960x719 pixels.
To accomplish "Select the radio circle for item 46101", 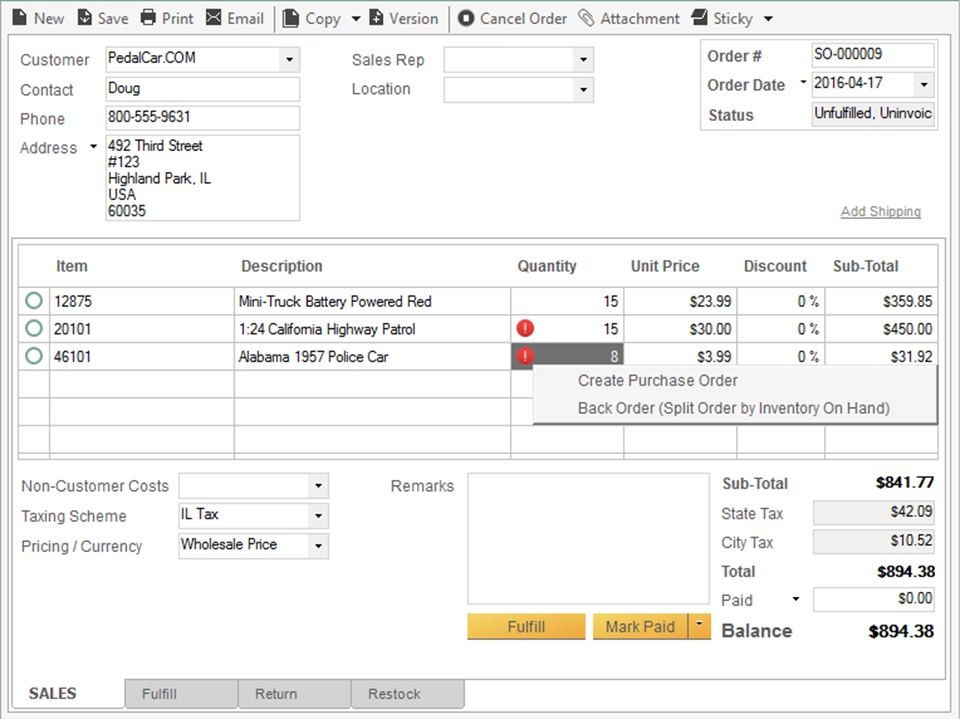I will point(34,356).
